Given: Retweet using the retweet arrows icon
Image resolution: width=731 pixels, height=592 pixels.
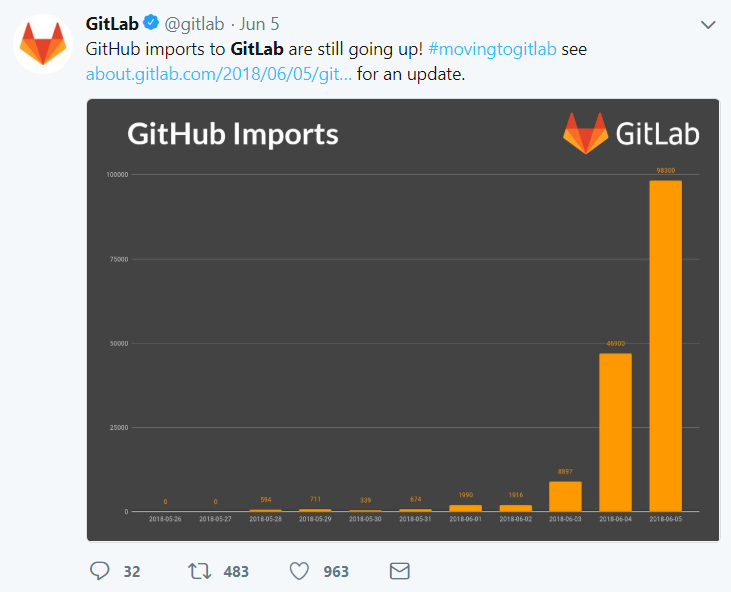Looking at the screenshot, I should [x=199, y=571].
